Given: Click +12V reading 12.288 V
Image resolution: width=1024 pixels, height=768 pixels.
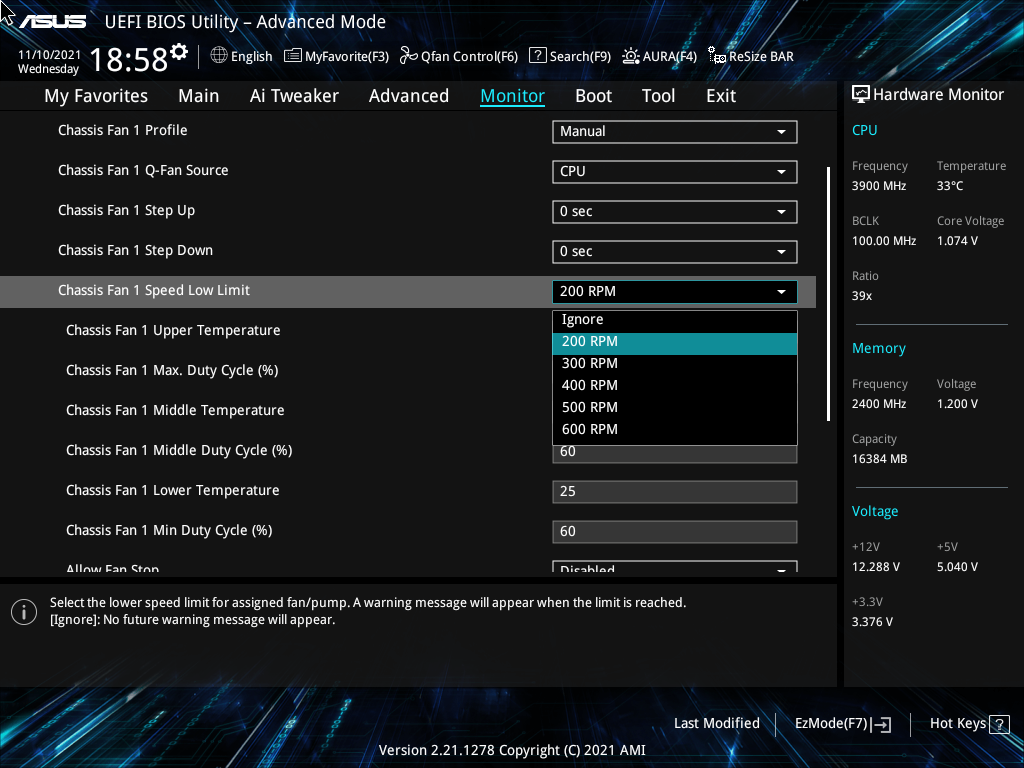Looking at the screenshot, I should click(x=876, y=567).
